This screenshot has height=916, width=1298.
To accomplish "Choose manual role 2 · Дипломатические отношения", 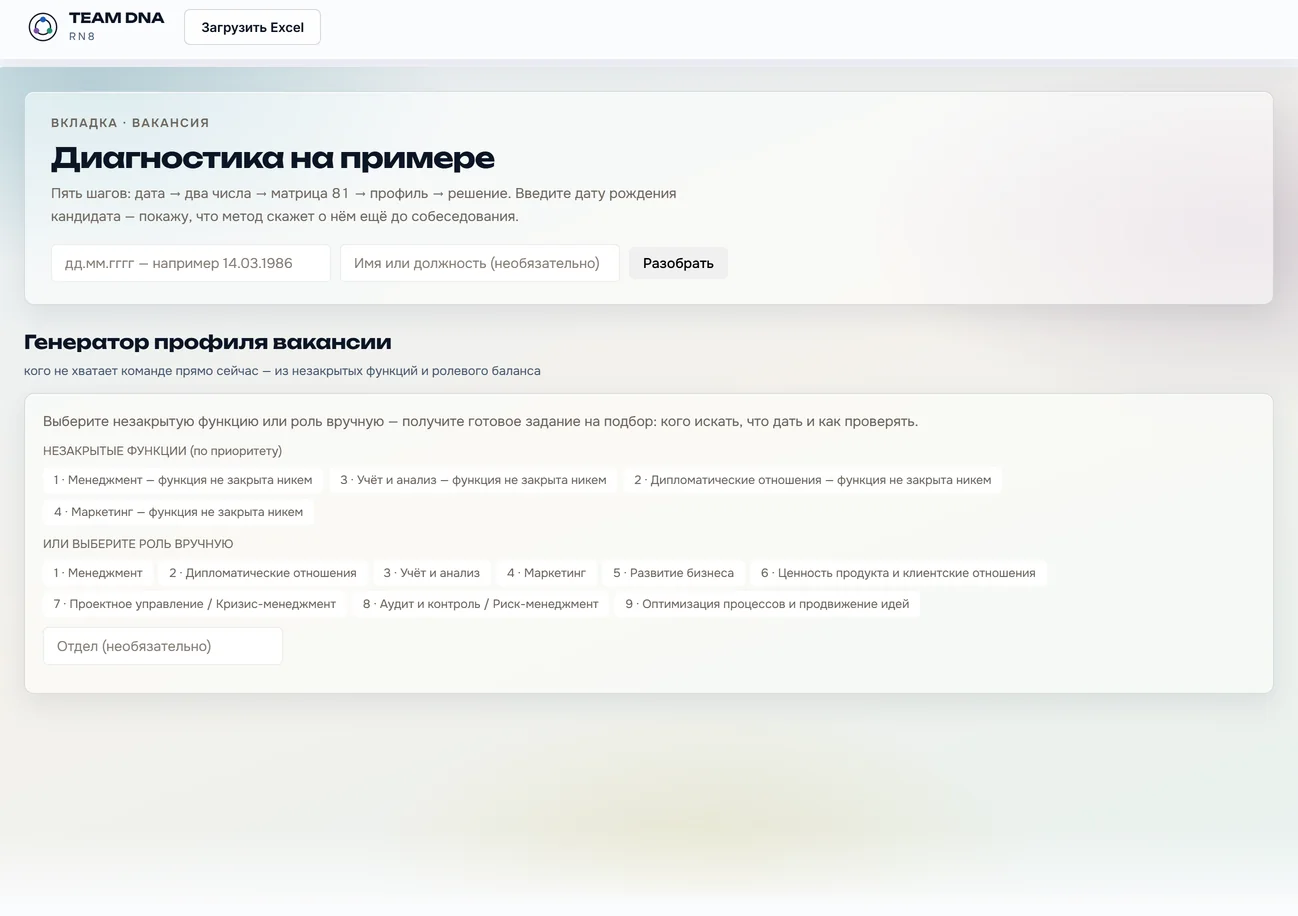I will coord(263,573).
